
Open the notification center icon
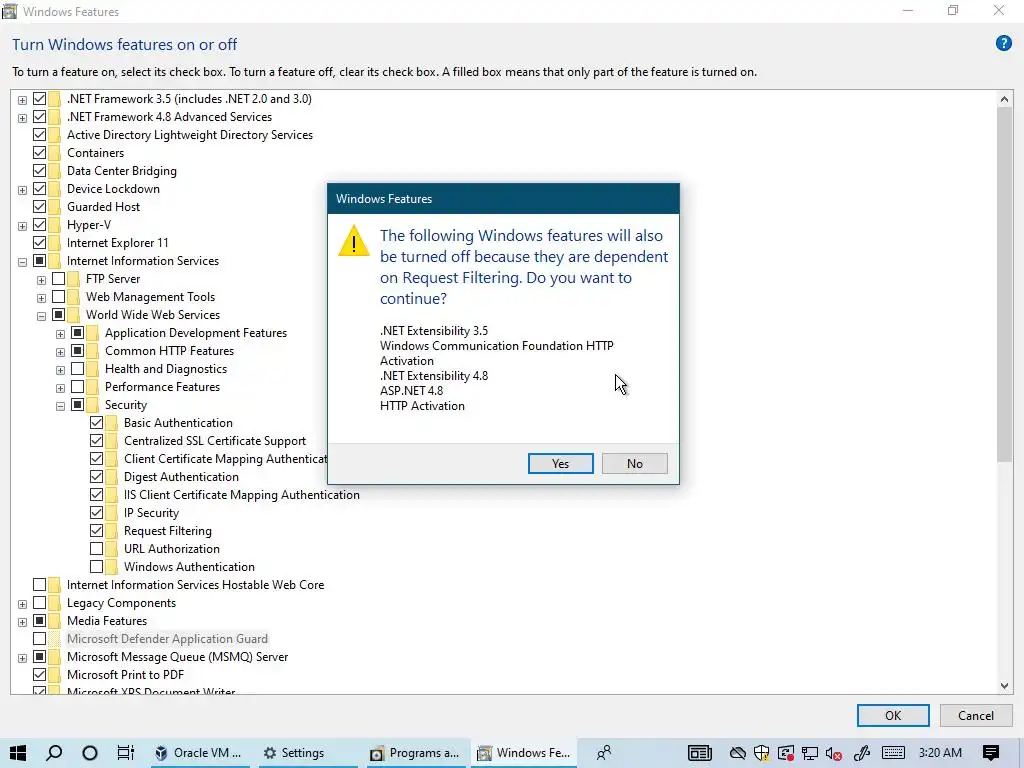click(x=991, y=753)
